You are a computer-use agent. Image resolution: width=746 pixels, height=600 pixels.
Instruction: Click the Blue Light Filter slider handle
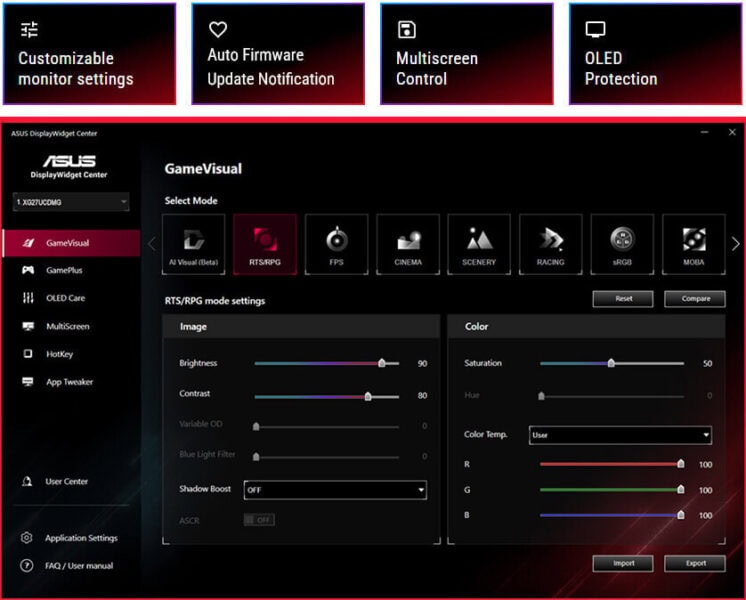[256, 457]
